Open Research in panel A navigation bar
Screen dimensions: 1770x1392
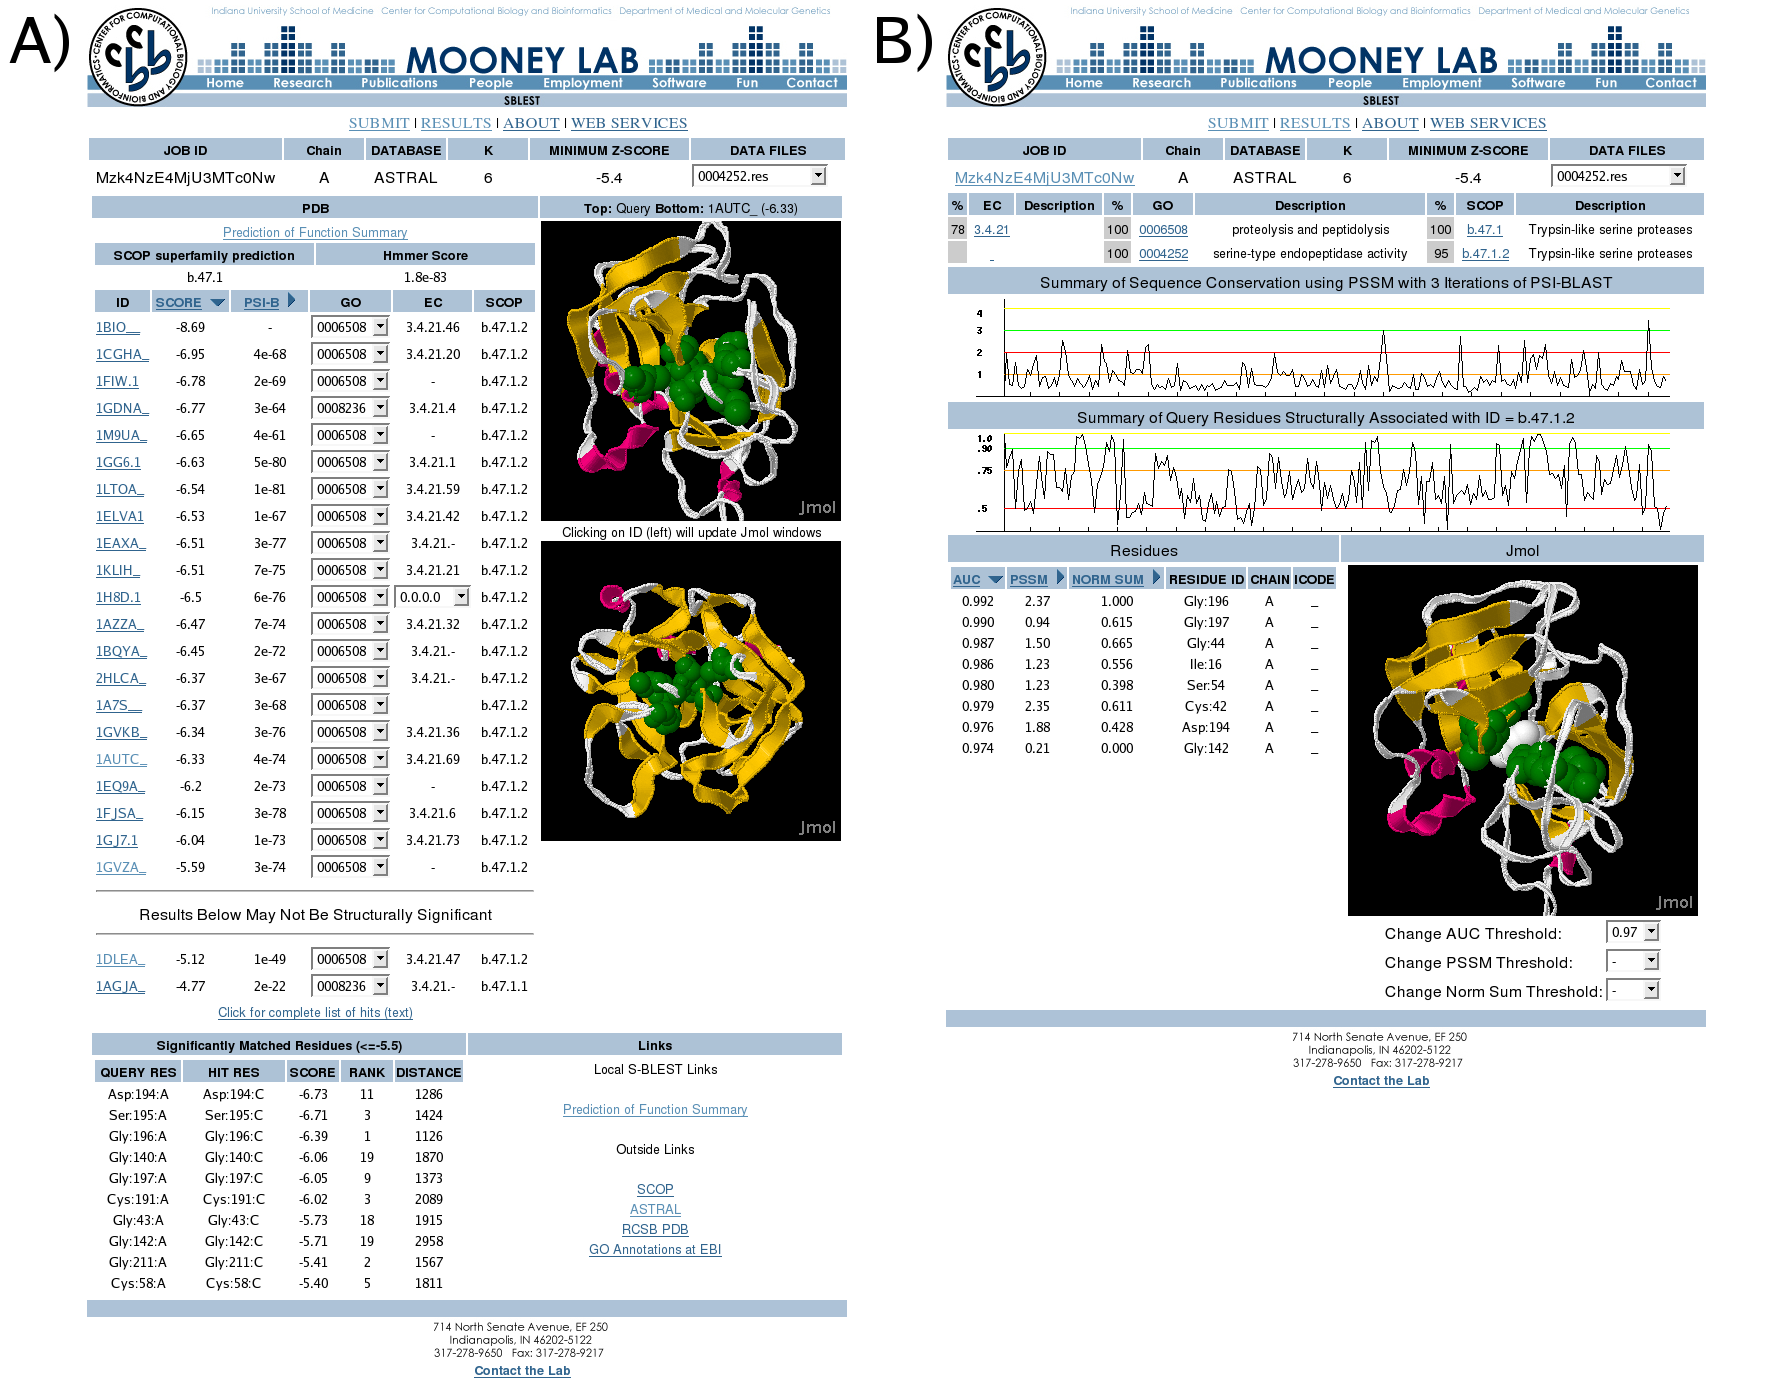(x=302, y=83)
